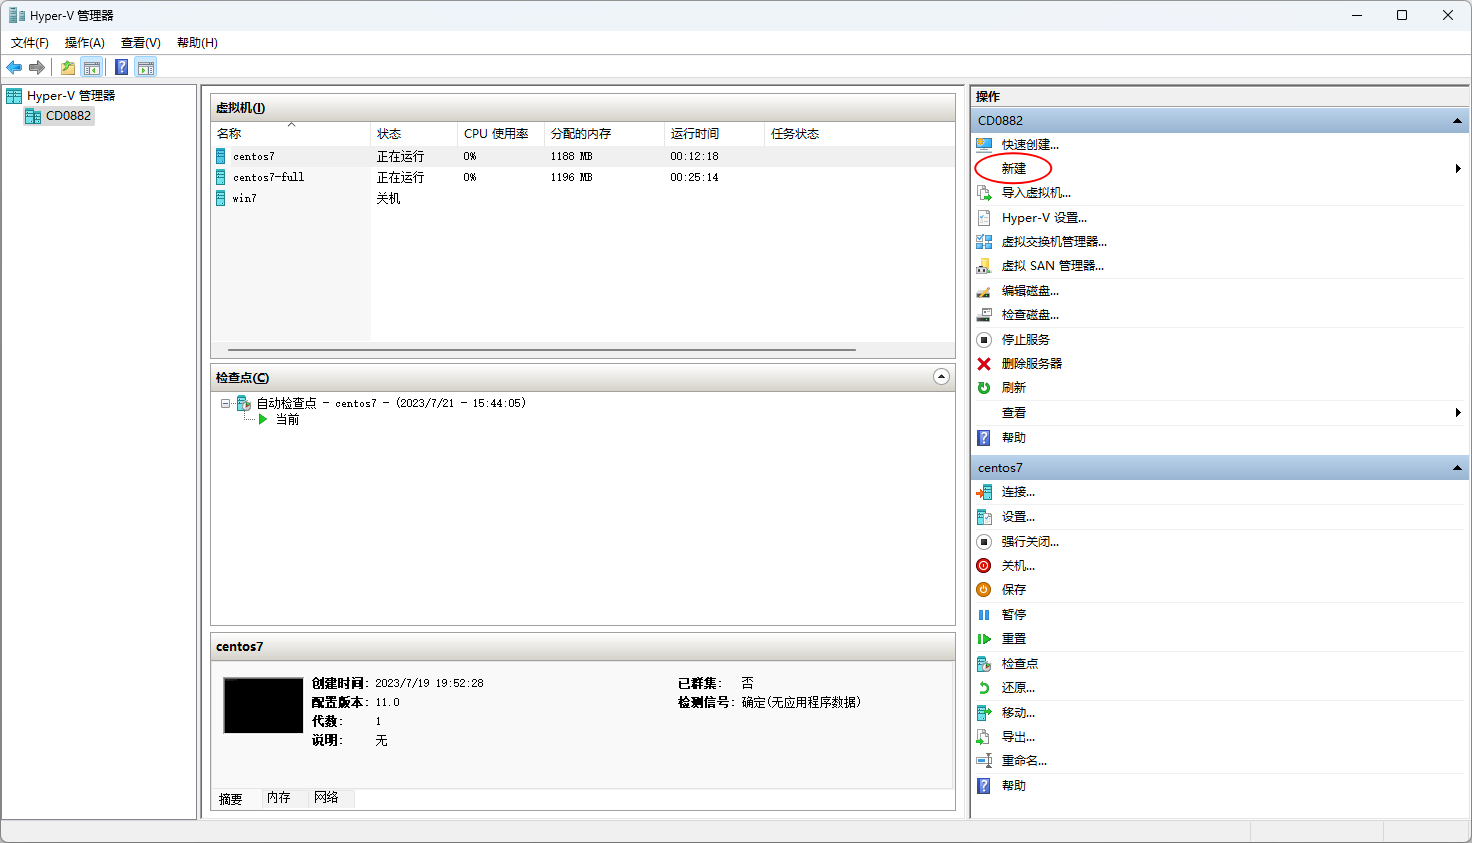Click the 帮助 entry under centos7 actions
This screenshot has width=1472, height=843.
1014,785
